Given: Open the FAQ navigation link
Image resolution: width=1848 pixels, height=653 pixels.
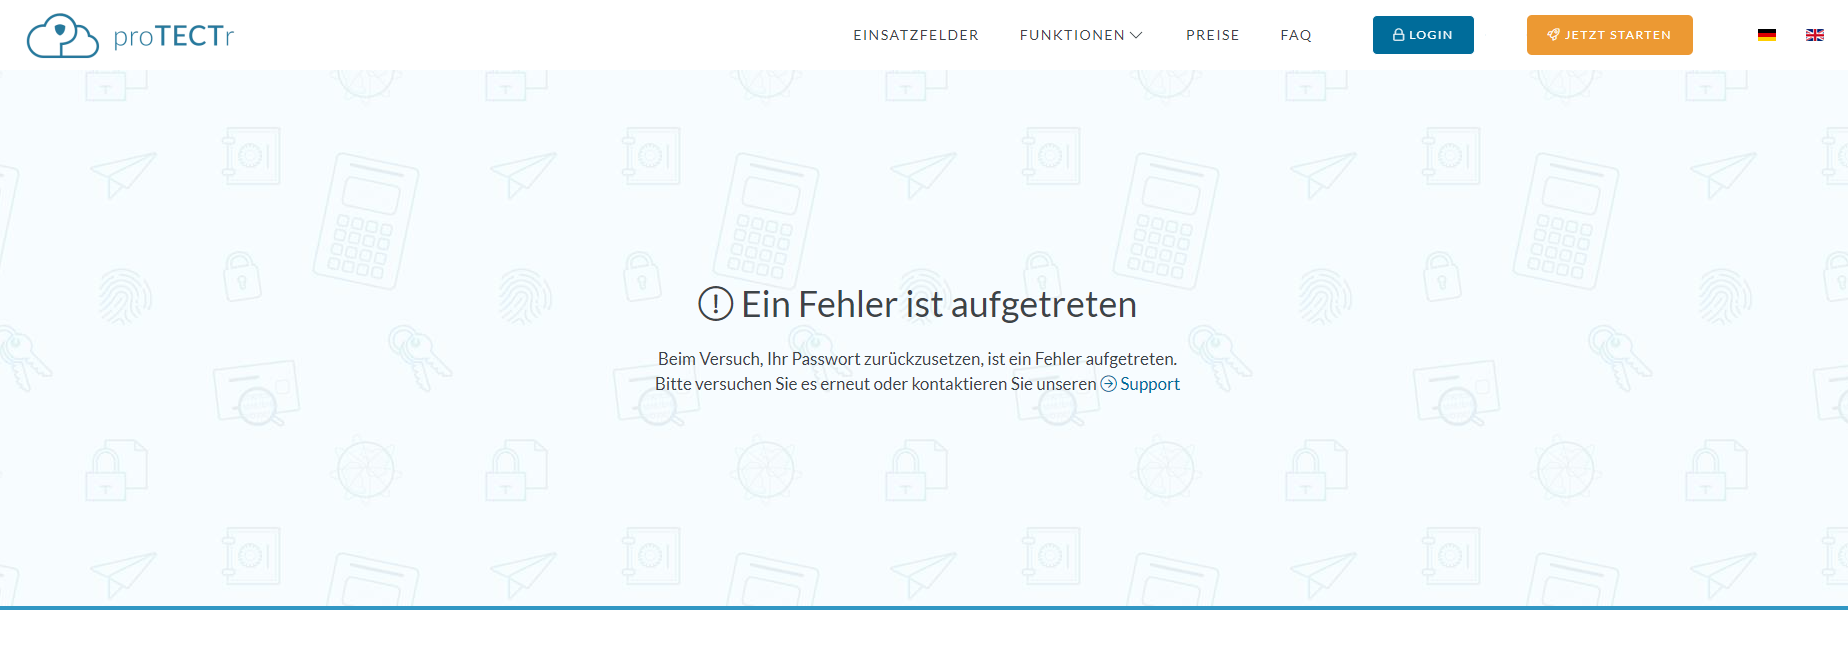Looking at the screenshot, I should pos(1295,35).
